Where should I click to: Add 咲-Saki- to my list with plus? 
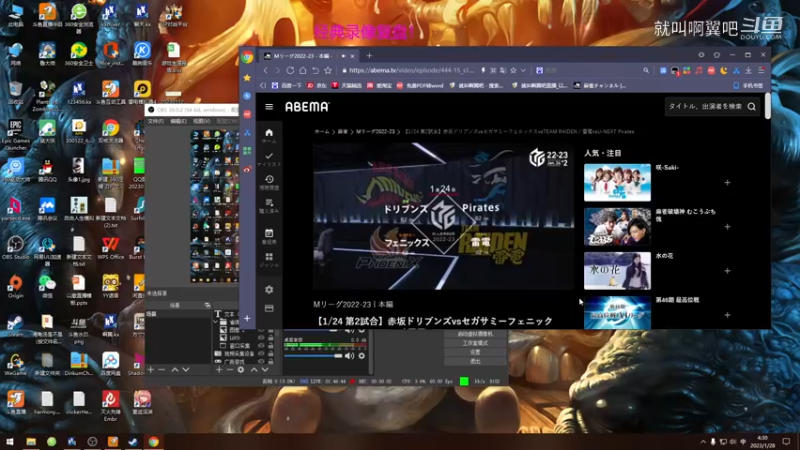(727, 183)
